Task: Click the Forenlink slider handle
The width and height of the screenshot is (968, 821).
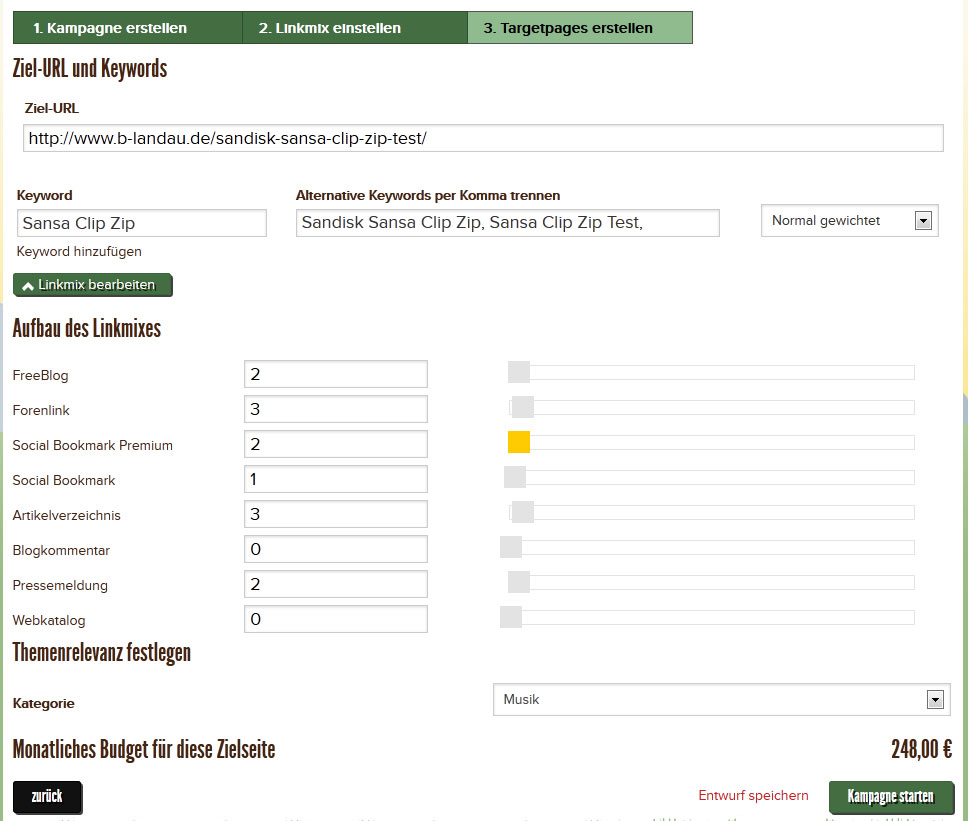Action: [523, 407]
